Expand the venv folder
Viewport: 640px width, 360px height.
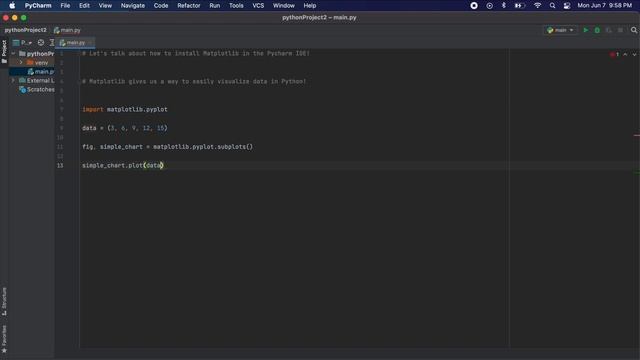pyautogui.click(x=21, y=62)
